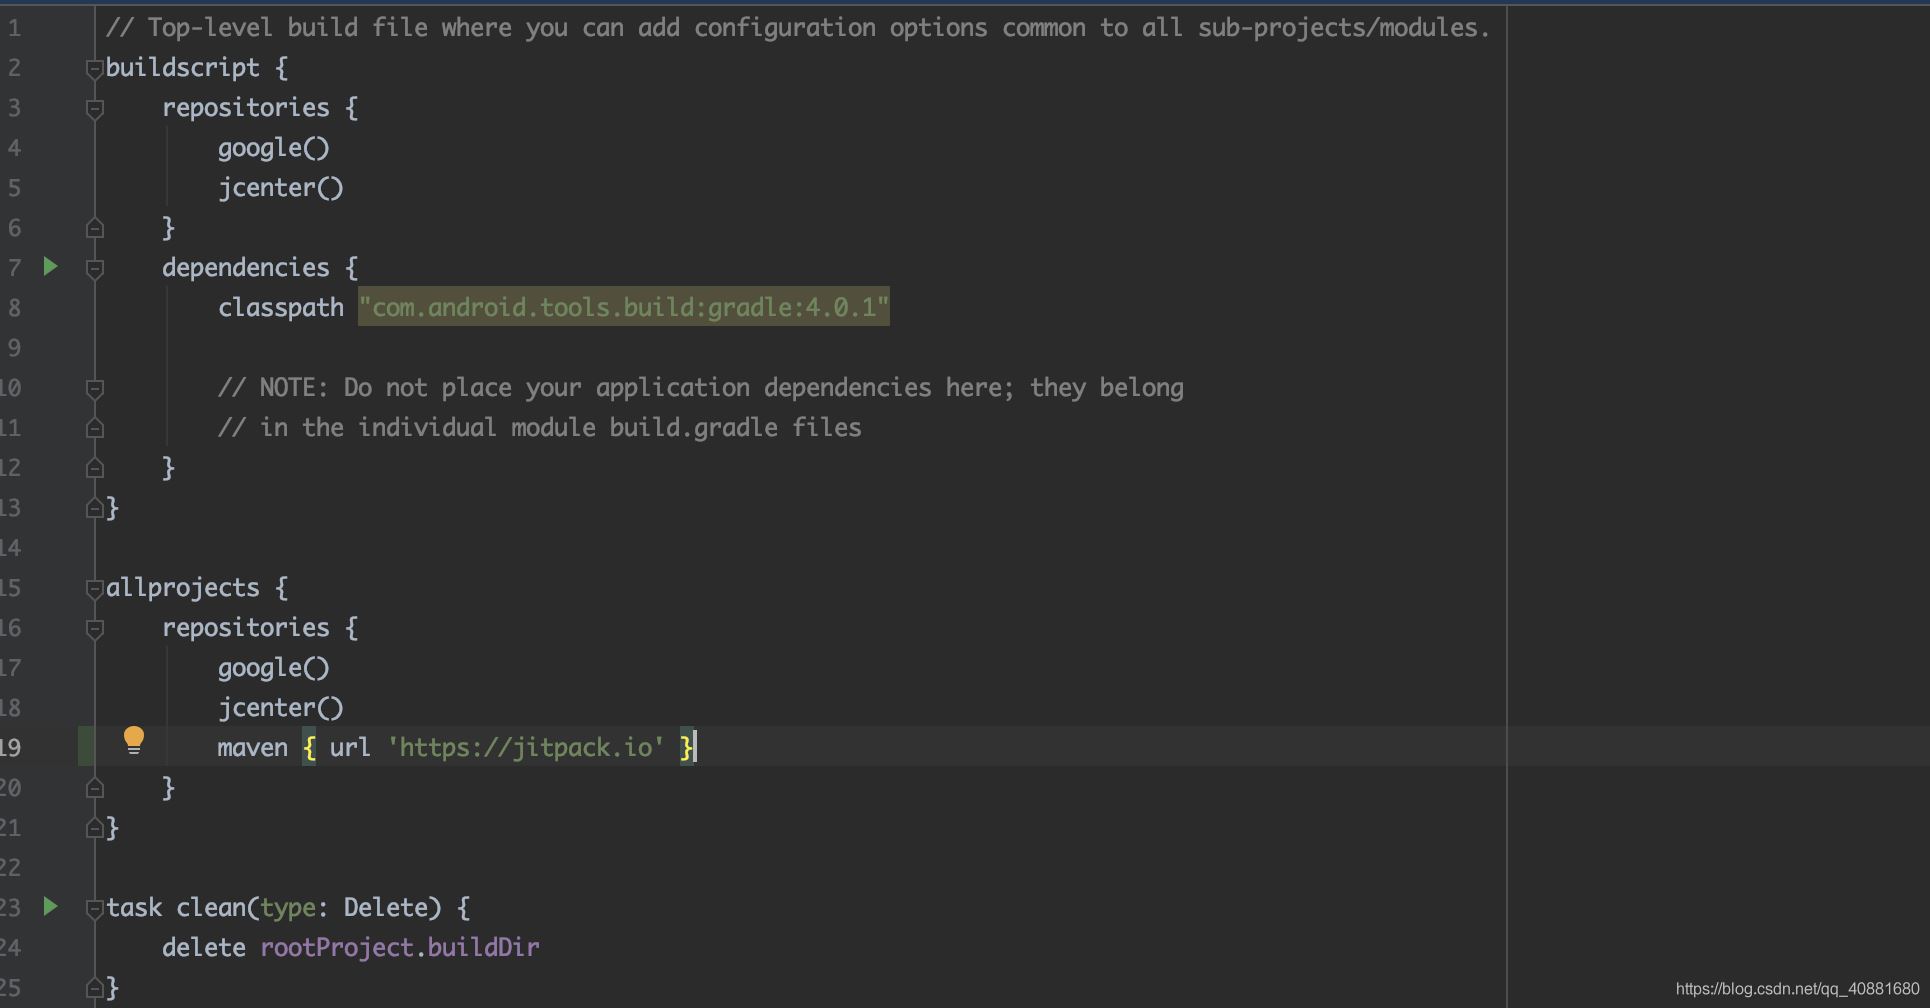Open the lightbulb quick-fix on the maven line

click(x=134, y=741)
